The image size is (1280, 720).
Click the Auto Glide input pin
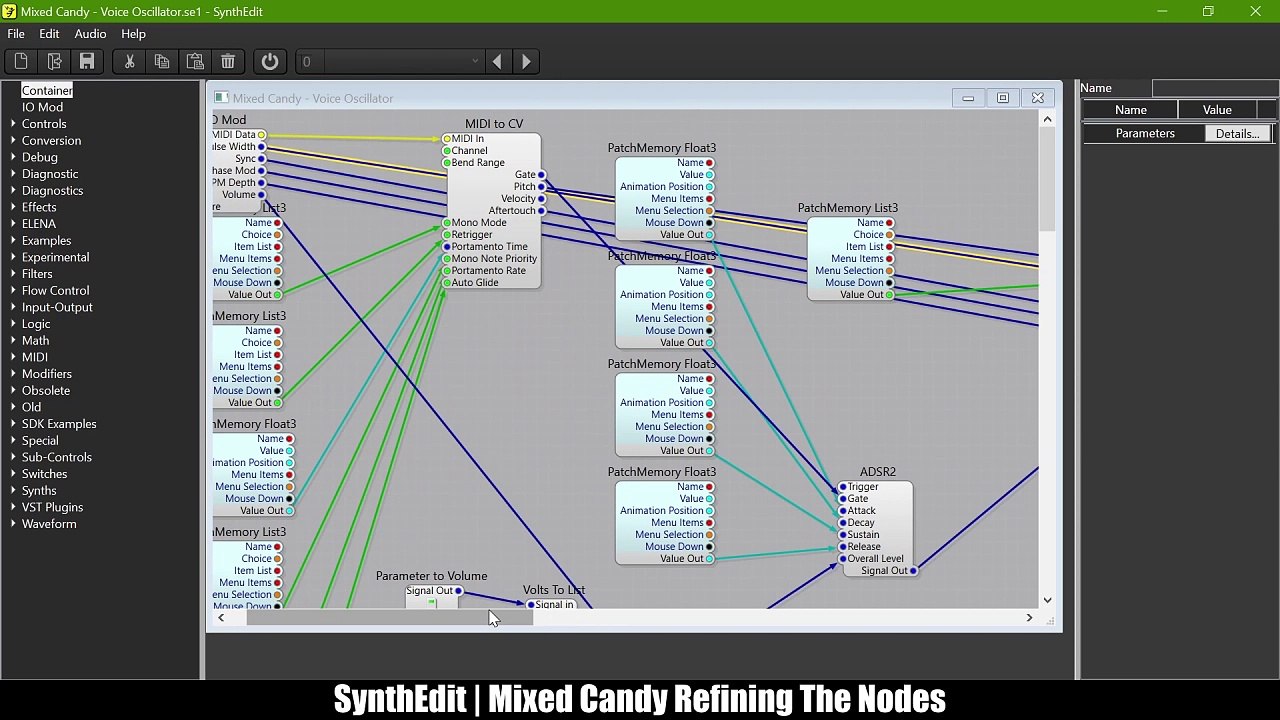point(447,283)
